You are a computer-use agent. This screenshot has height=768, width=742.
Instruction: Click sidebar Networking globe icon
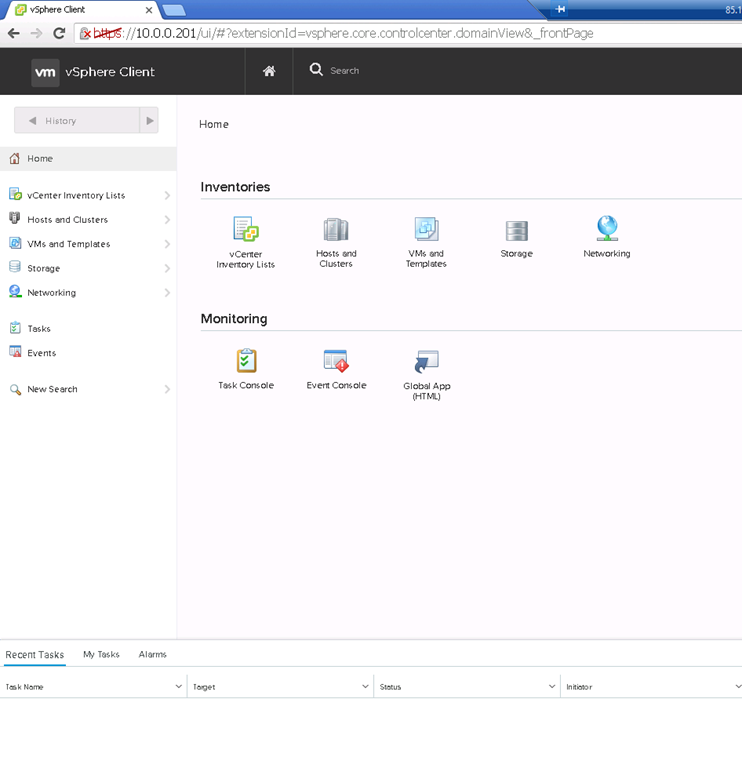click(x=15, y=291)
